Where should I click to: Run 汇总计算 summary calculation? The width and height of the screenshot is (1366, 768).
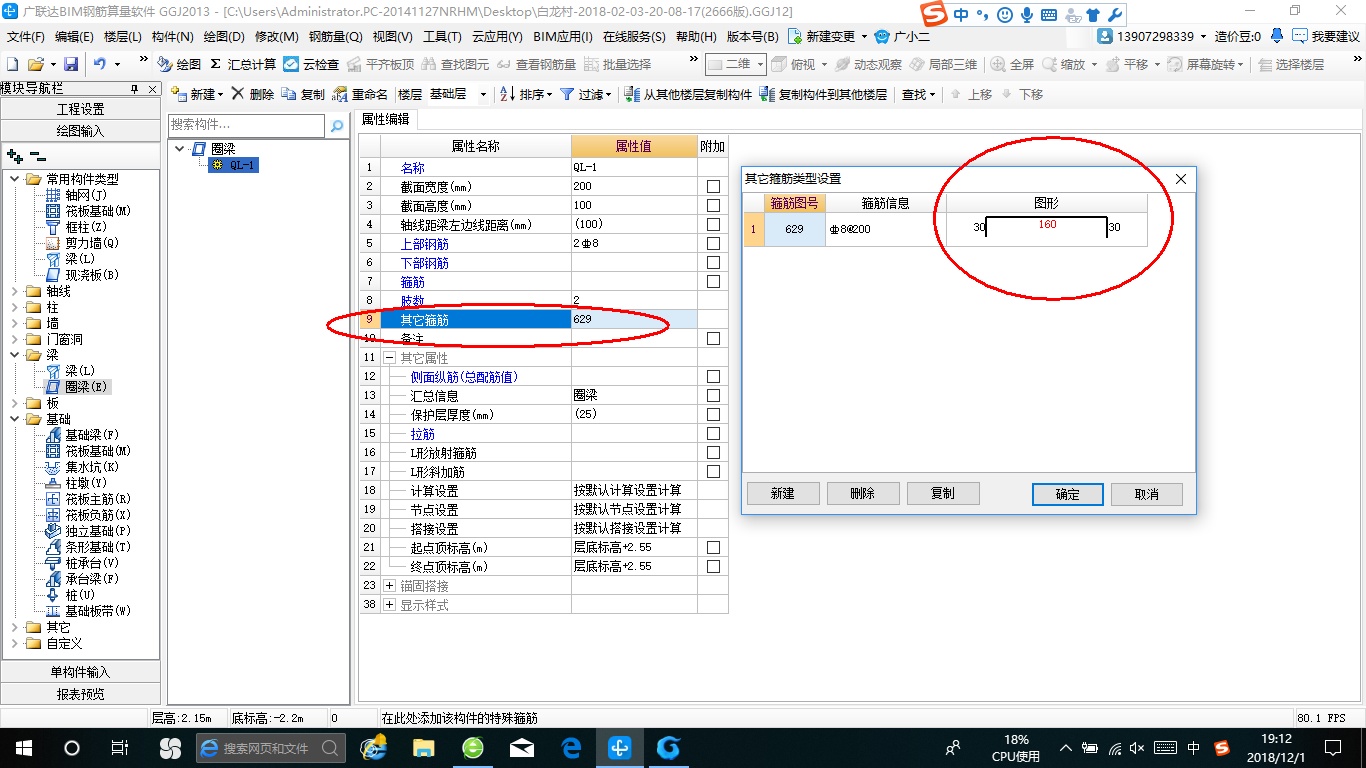pyautogui.click(x=242, y=64)
